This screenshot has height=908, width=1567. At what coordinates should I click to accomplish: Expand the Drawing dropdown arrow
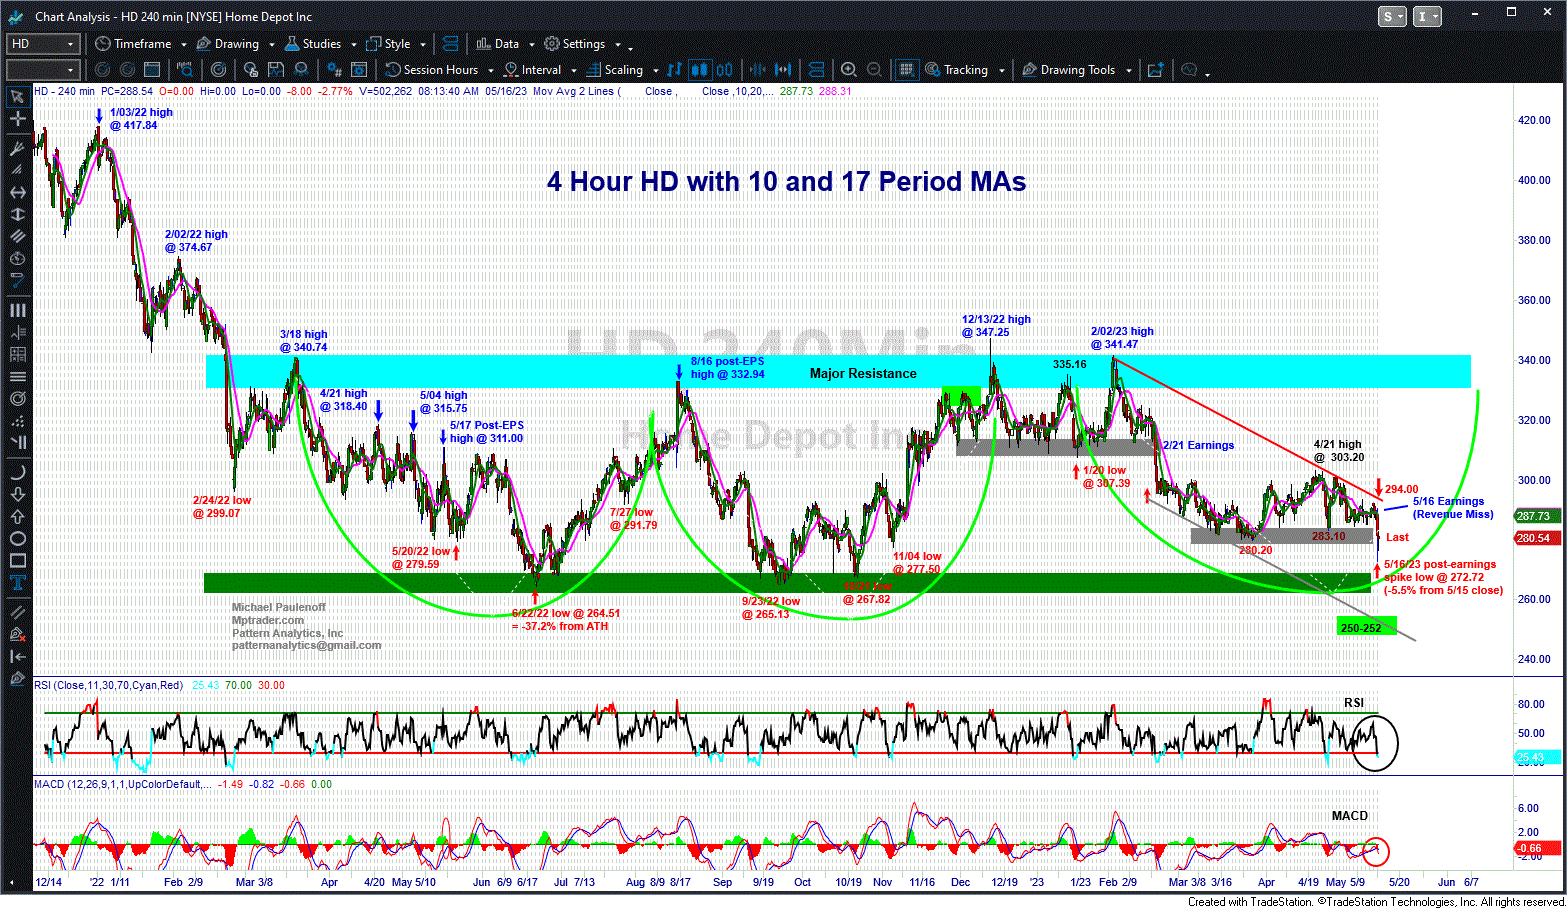point(271,45)
